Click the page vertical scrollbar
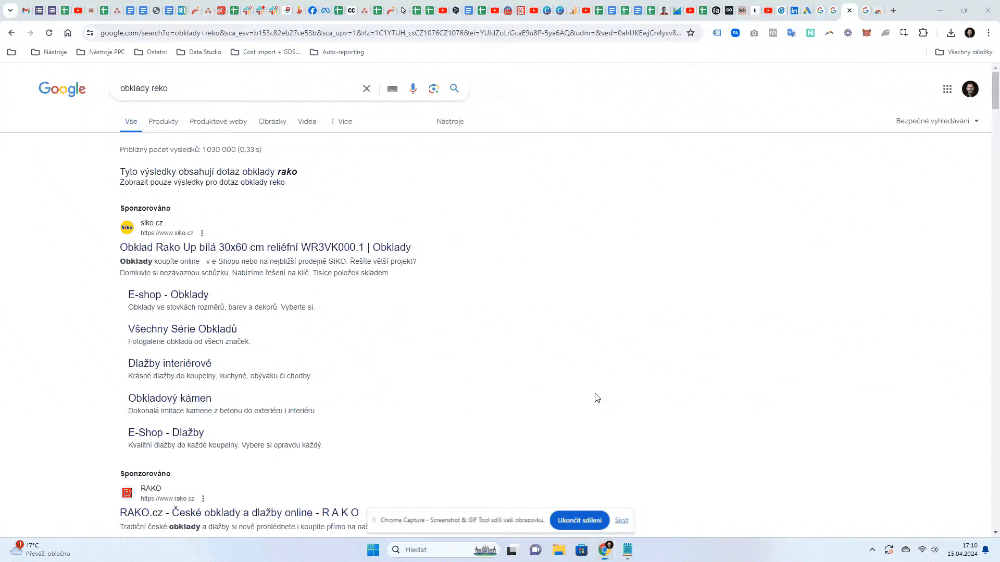This screenshot has height=562, width=1000. [996, 91]
